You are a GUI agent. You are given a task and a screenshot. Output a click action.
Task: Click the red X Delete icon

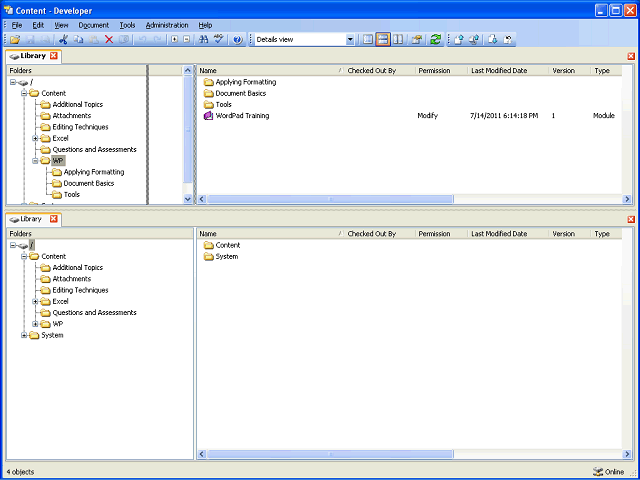point(109,40)
